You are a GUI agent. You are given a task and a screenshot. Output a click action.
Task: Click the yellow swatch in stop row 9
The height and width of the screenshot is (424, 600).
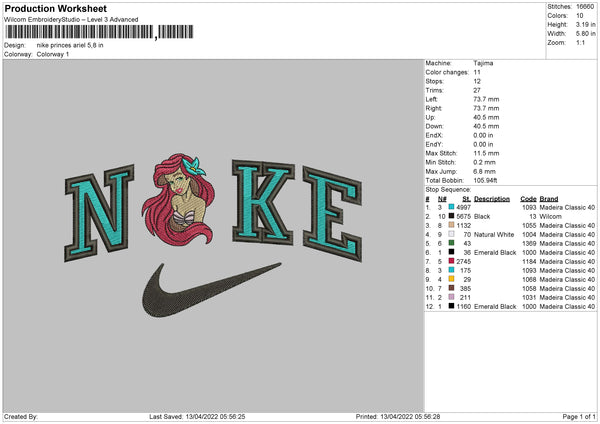coord(452,279)
